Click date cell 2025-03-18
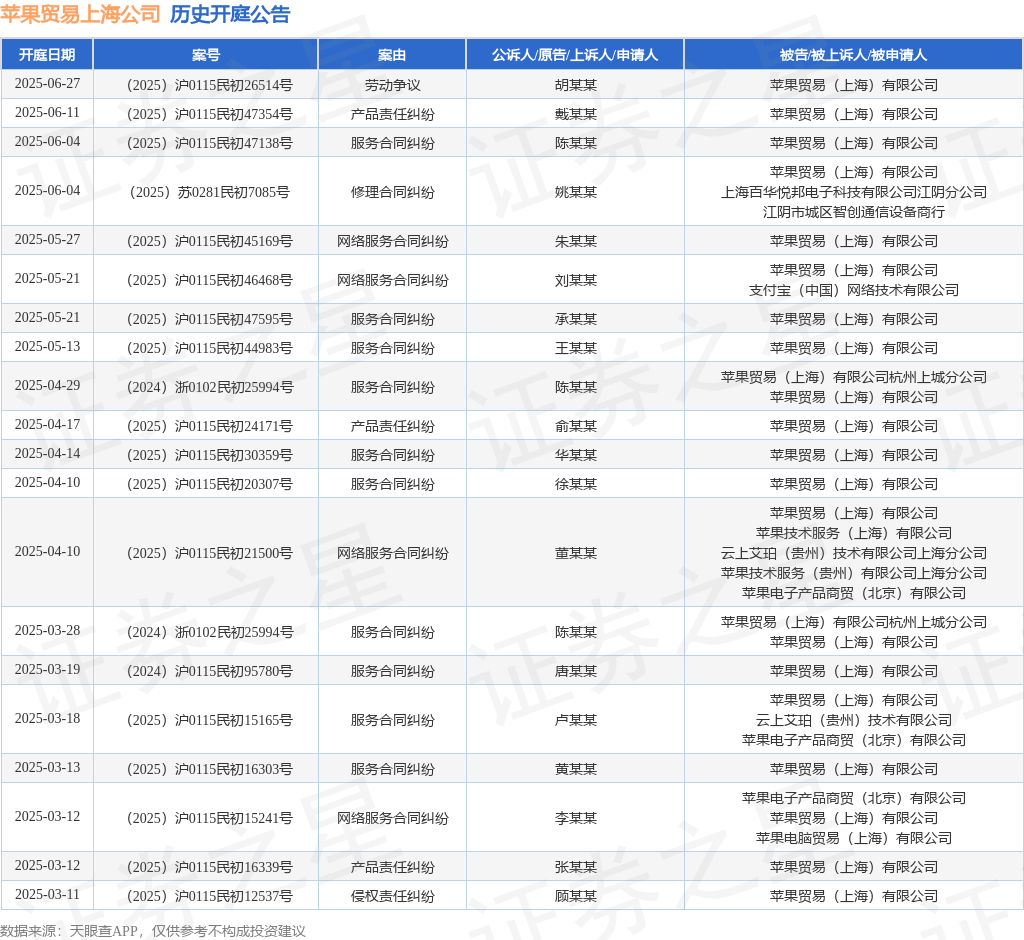 click(x=47, y=719)
